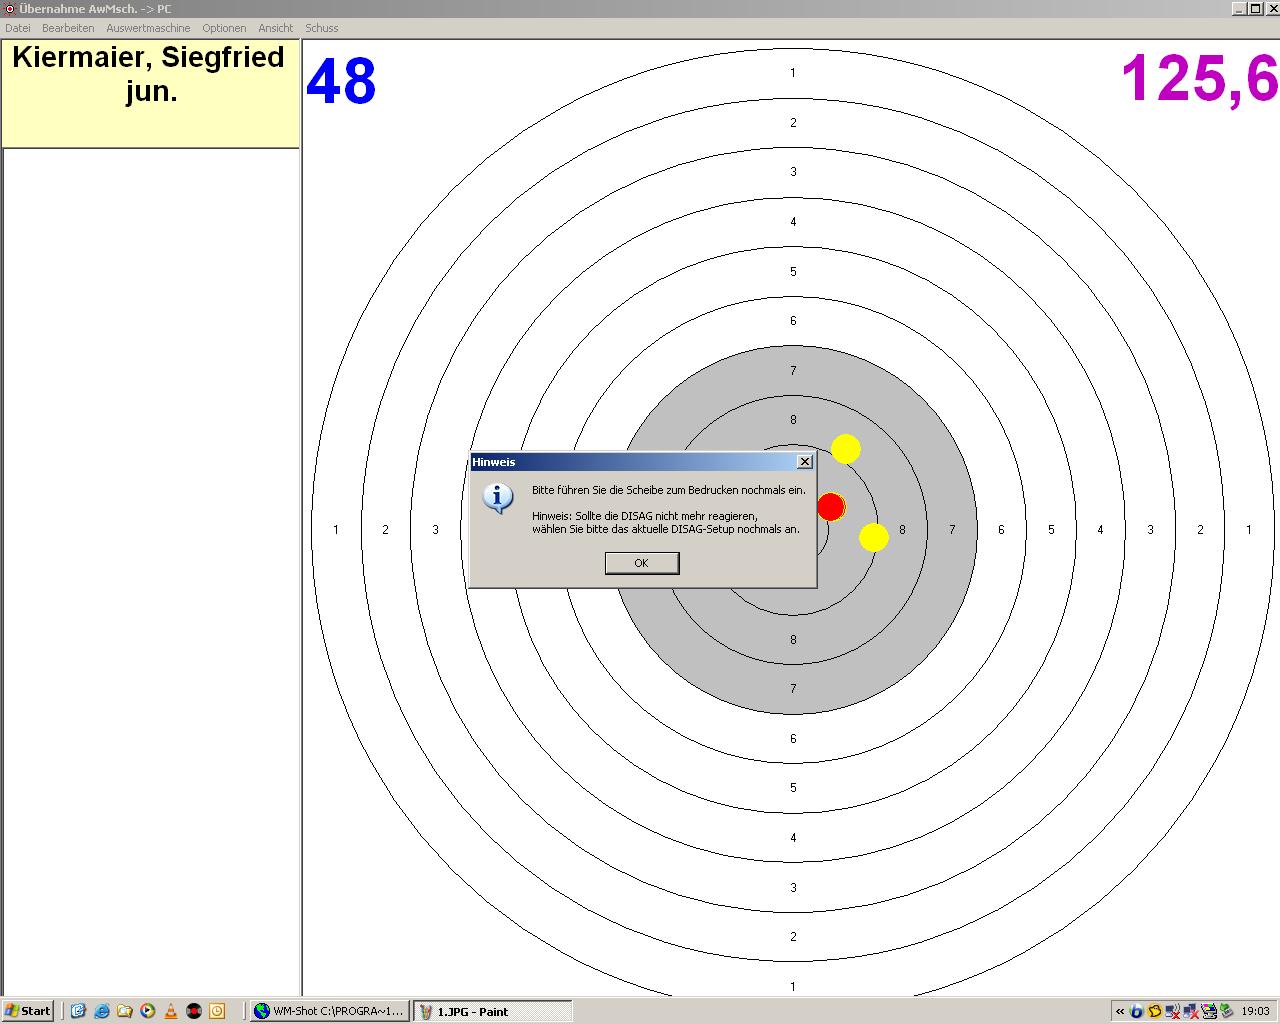
Task: Click the lower yellow shot marker
Action: pos(874,537)
